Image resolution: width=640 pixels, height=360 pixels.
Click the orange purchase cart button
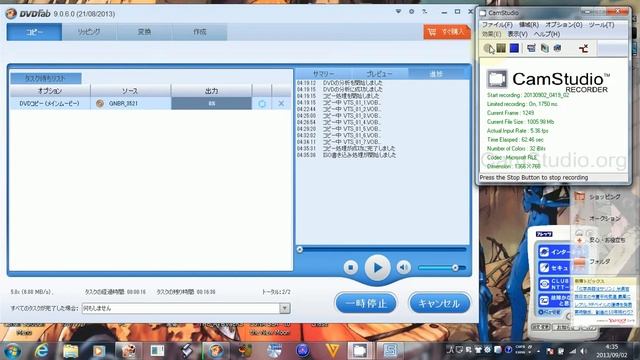(x=447, y=32)
